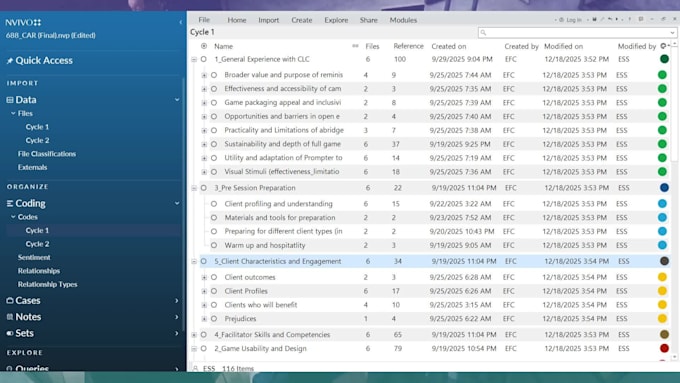Click the code circle icon for Warm up and hospitatlity
The width and height of the screenshot is (680, 383).
point(214,245)
